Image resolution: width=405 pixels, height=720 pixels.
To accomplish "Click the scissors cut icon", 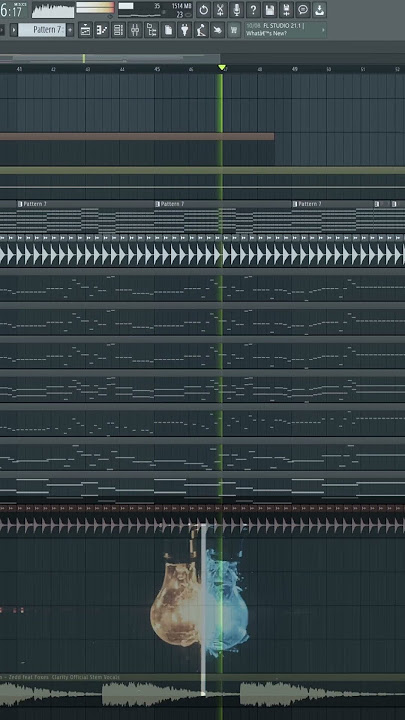I will pyautogui.click(x=220, y=10).
